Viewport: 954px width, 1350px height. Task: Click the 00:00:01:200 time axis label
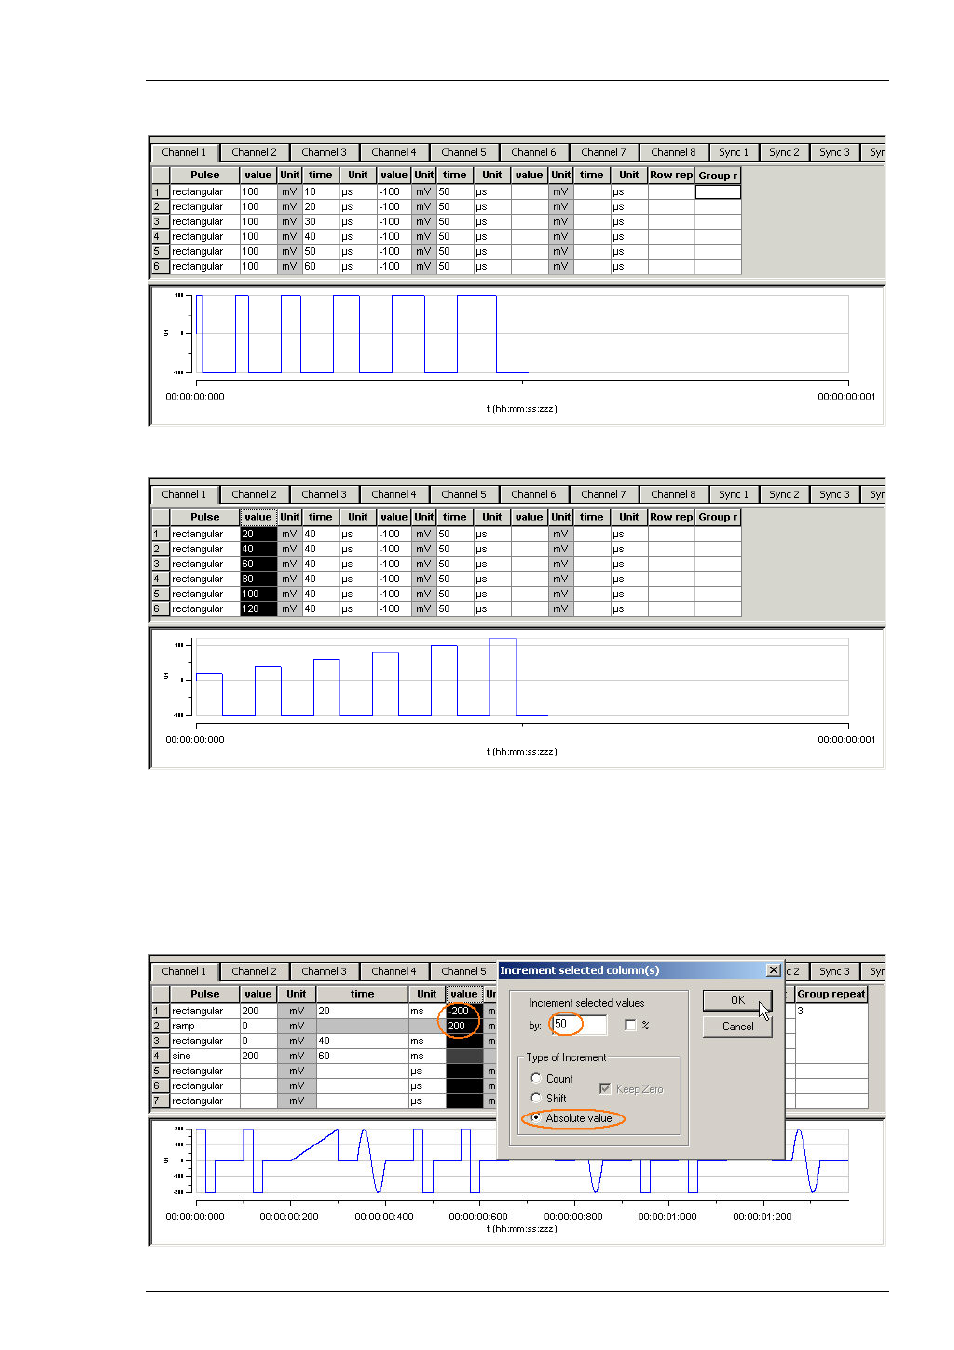762,1217
